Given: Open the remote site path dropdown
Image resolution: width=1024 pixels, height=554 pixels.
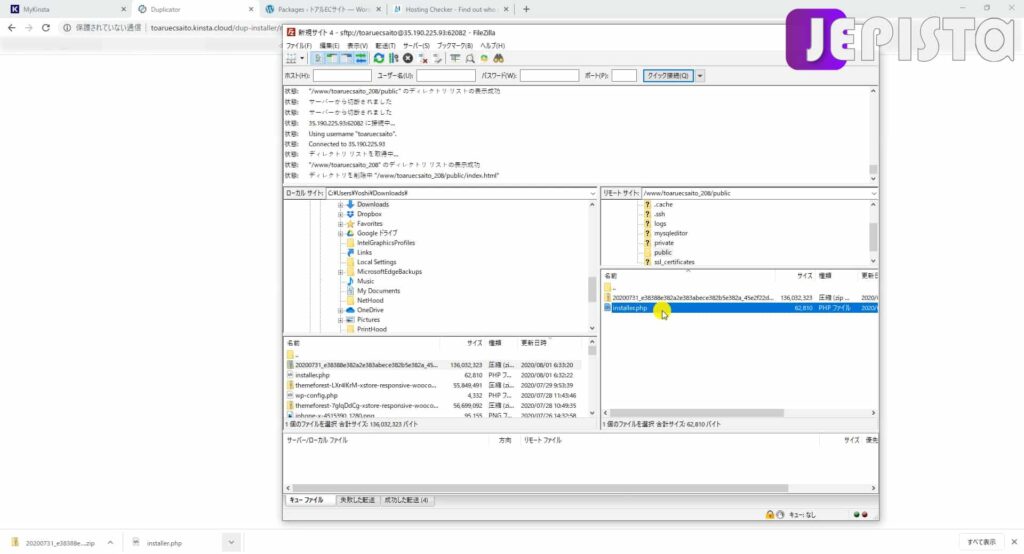Looking at the screenshot, I should point(873,193).
